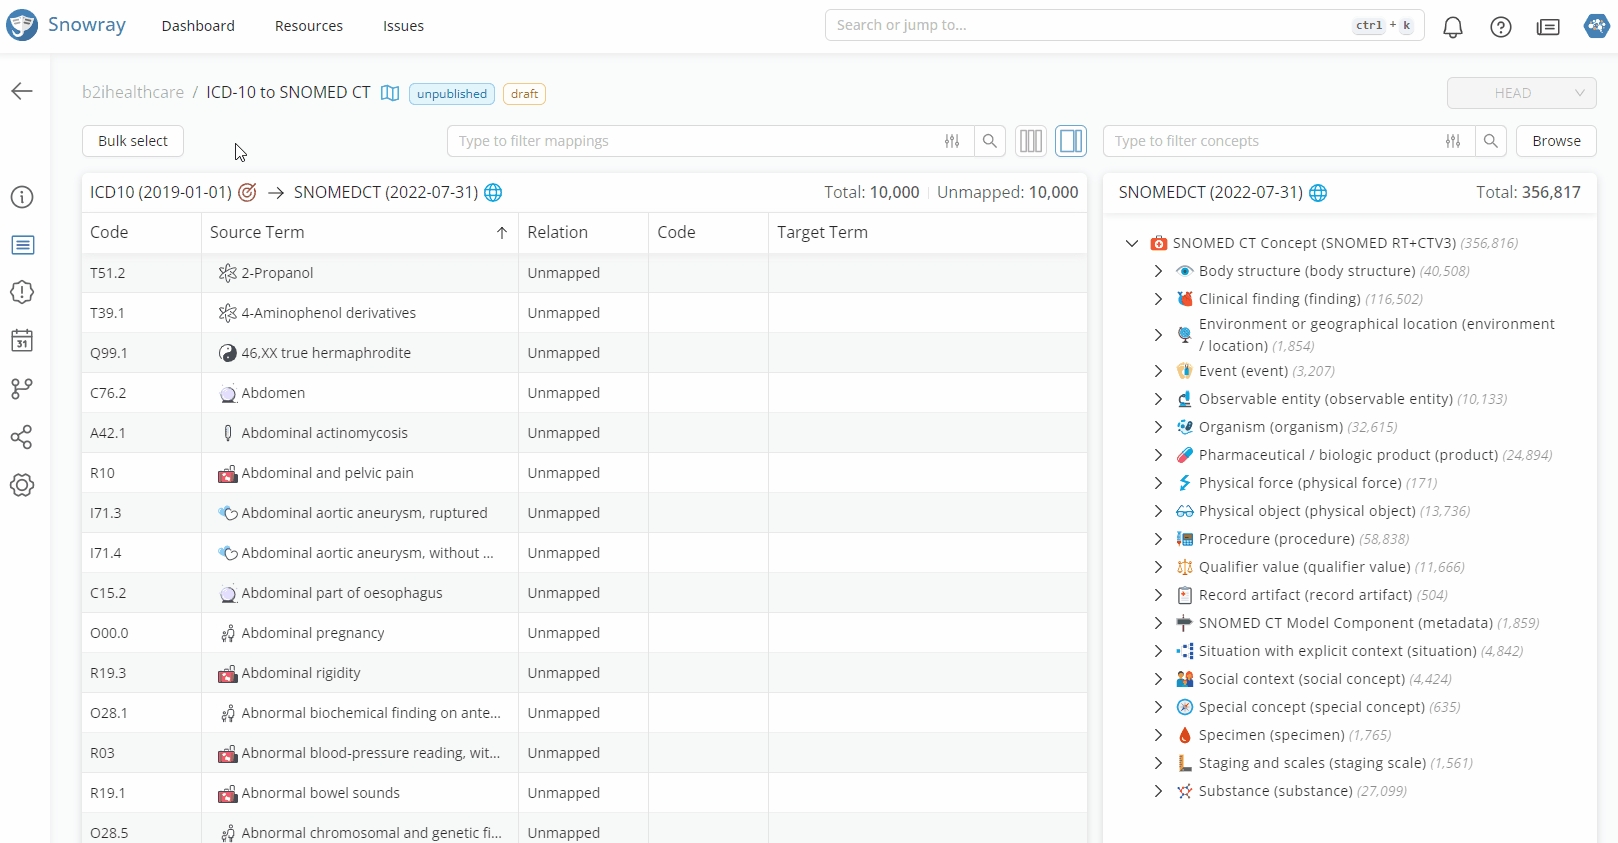Open the Resources menu
Image resolution: width=1618 pixels, height=843 pixels.
click(308, 26)
